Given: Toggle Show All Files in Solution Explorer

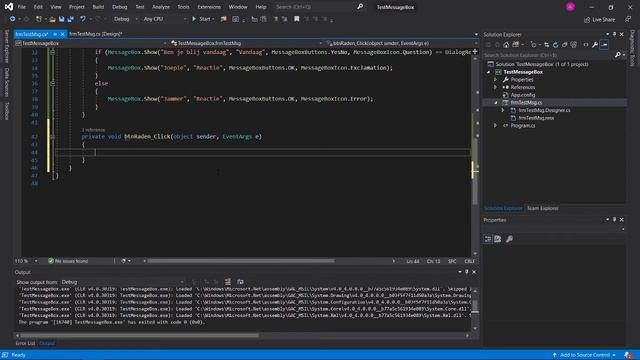Looking at the screenshot, I should pyautogui.click(x=573, y=45).
